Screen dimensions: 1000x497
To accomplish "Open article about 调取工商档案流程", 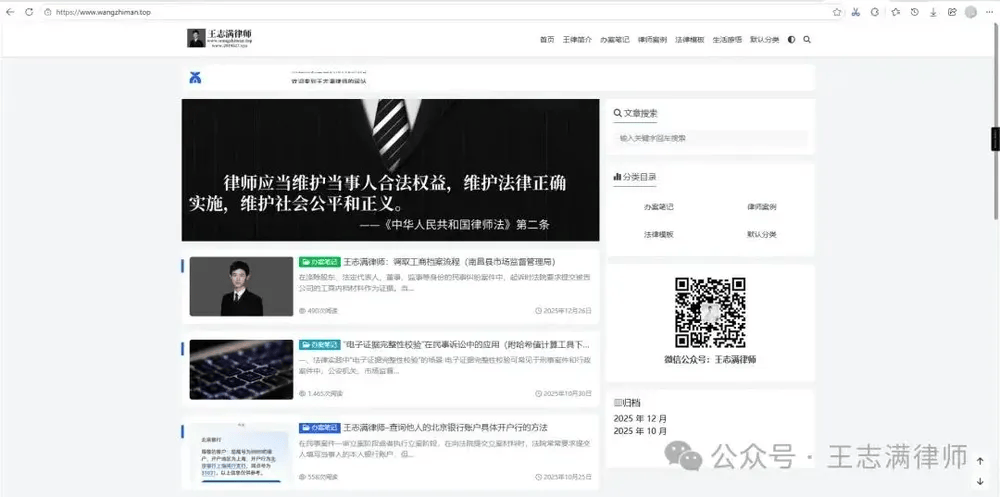I will tap(450, 262).
